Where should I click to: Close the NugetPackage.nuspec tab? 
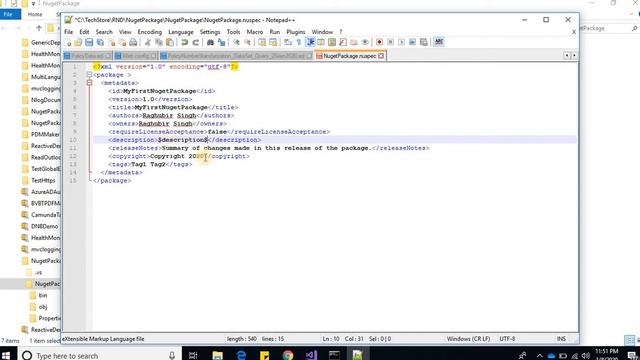pos(381,56)
